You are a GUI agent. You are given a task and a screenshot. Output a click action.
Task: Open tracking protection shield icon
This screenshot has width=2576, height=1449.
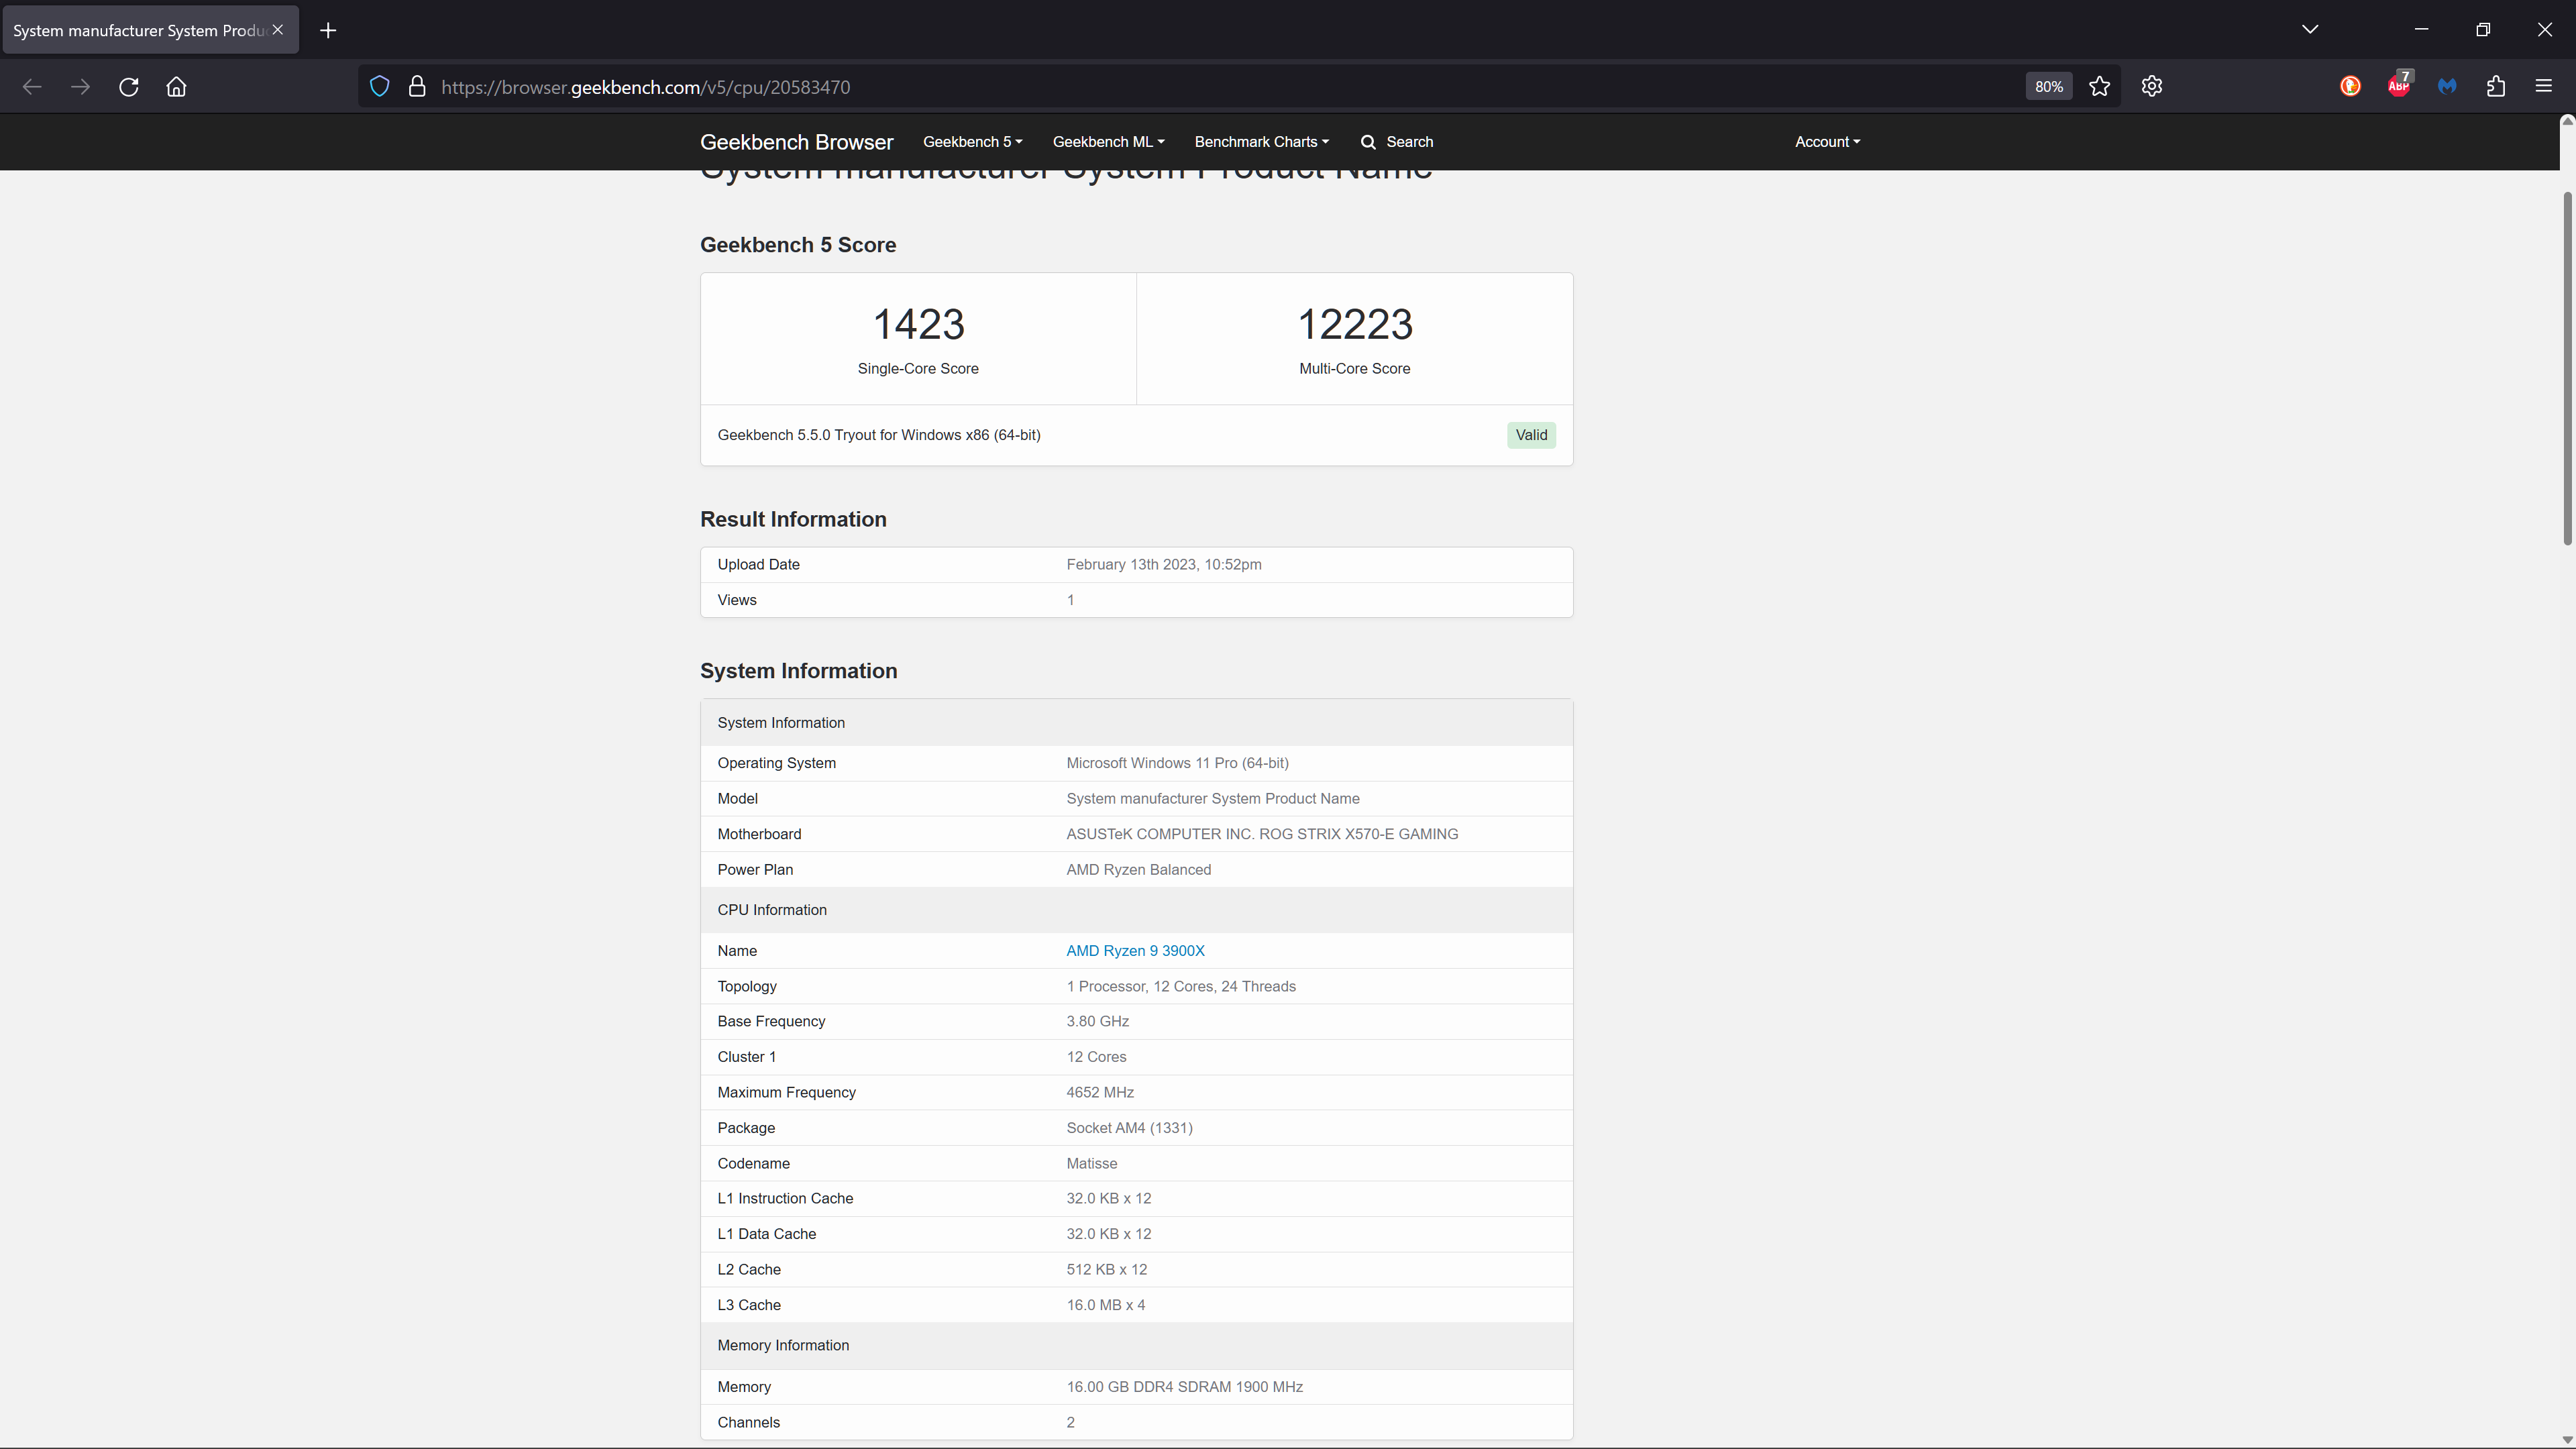click(379, 87)
